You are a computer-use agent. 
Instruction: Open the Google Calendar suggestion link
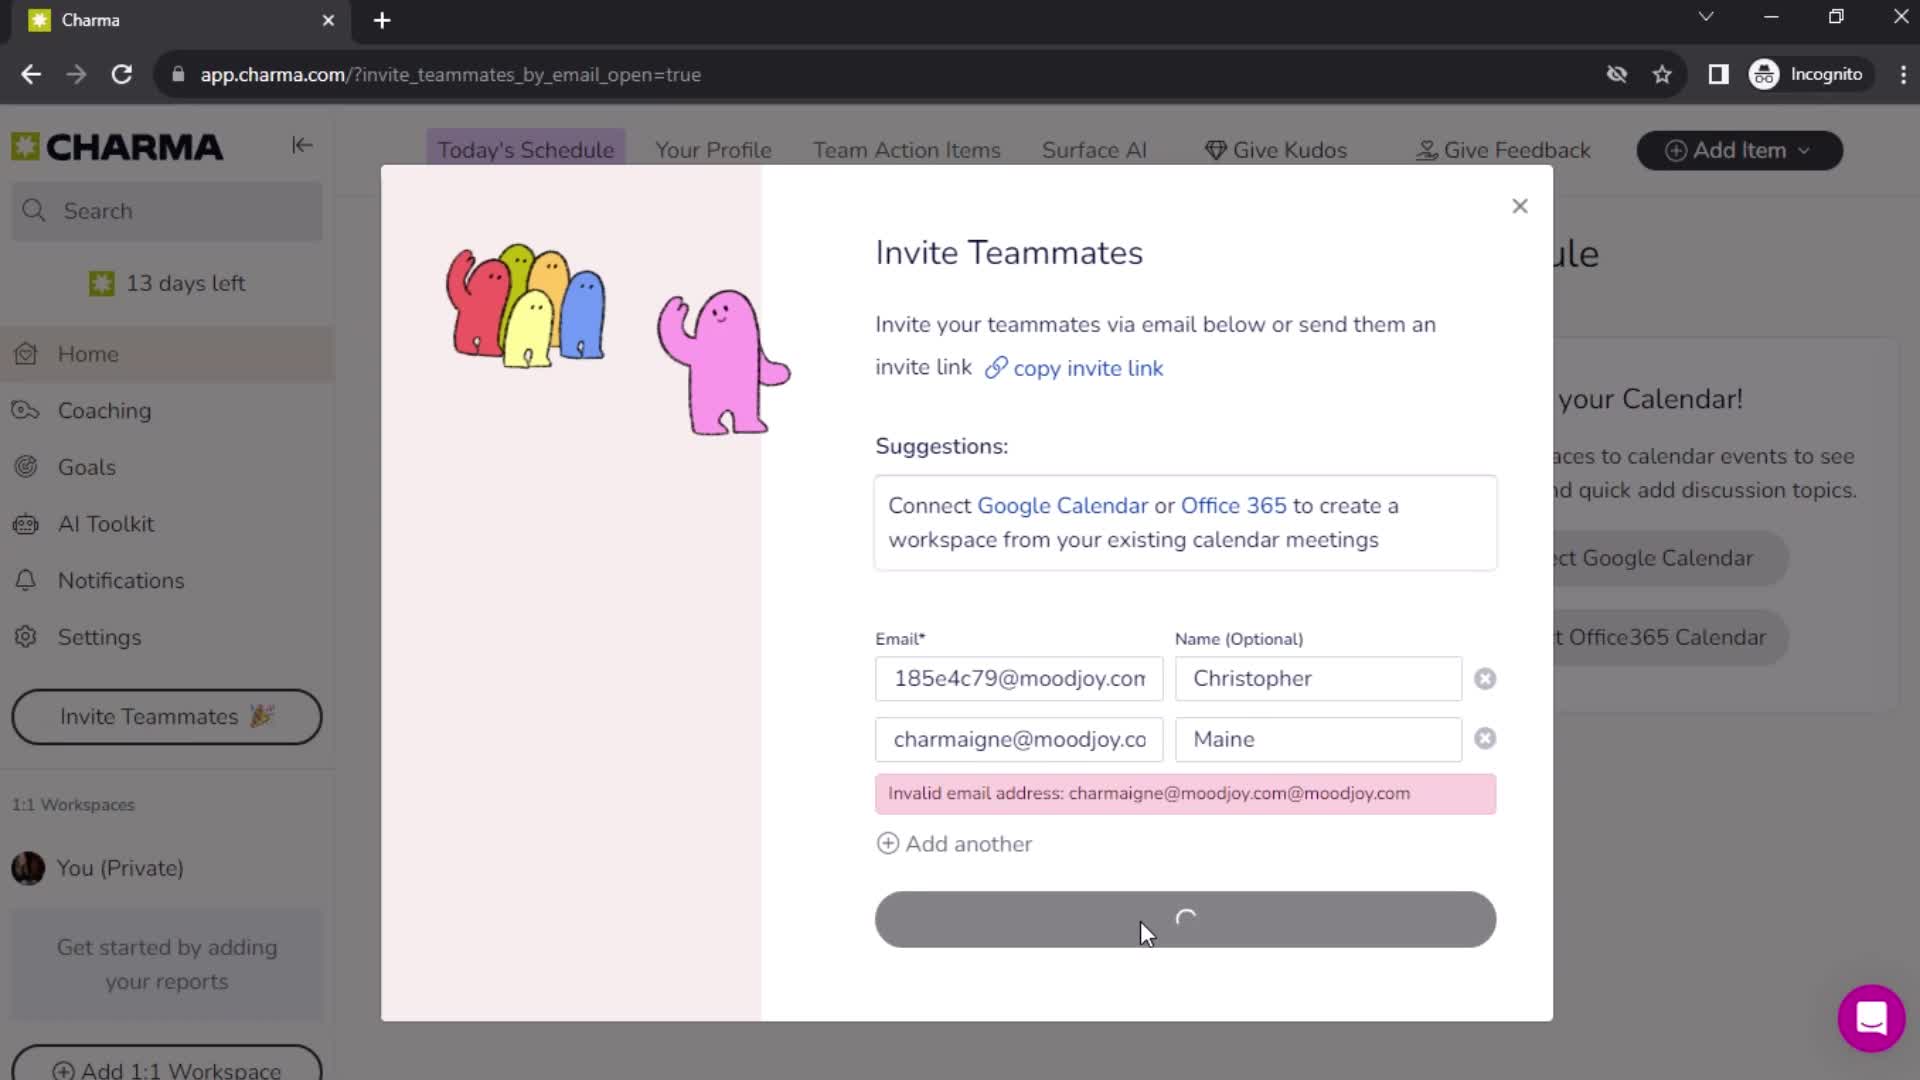tap(1062, 506)
